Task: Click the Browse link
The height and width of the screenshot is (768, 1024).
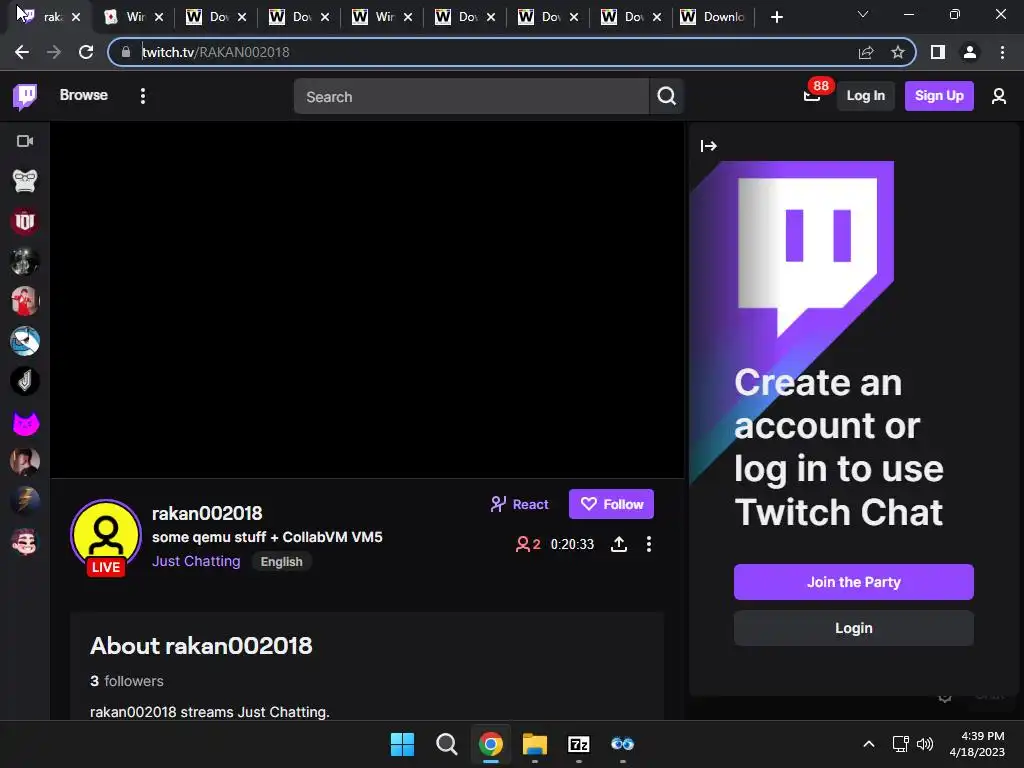Action: pyautogui.click(x=84, y=95)
